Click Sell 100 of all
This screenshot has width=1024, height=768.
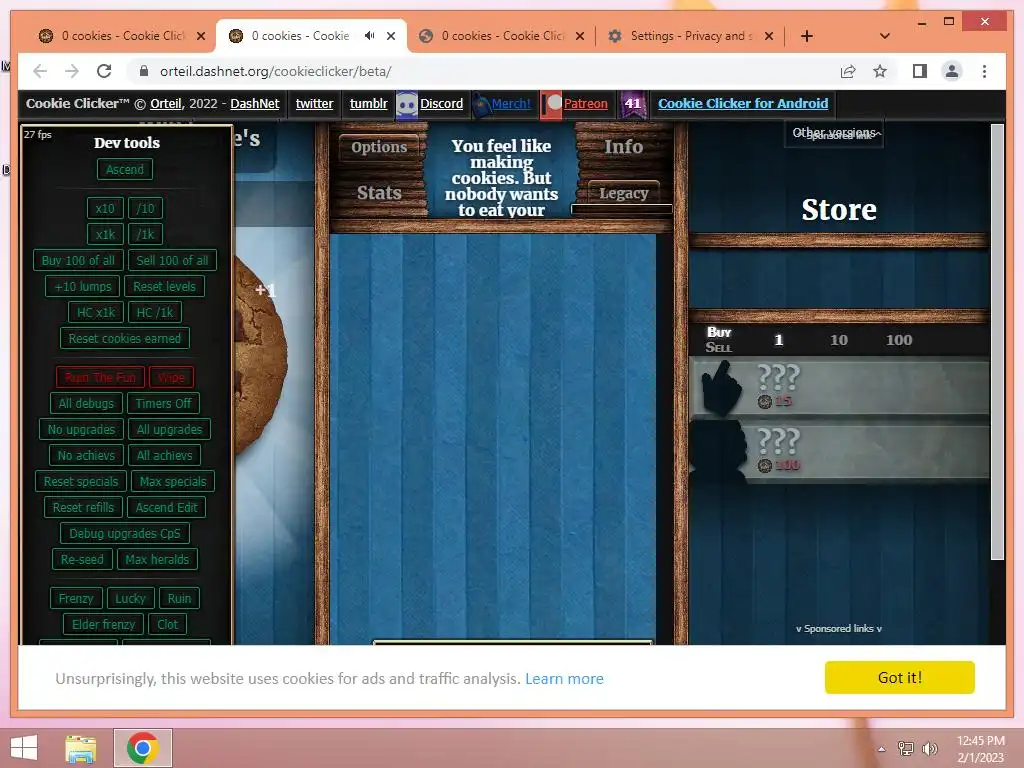tap(172, 260)
